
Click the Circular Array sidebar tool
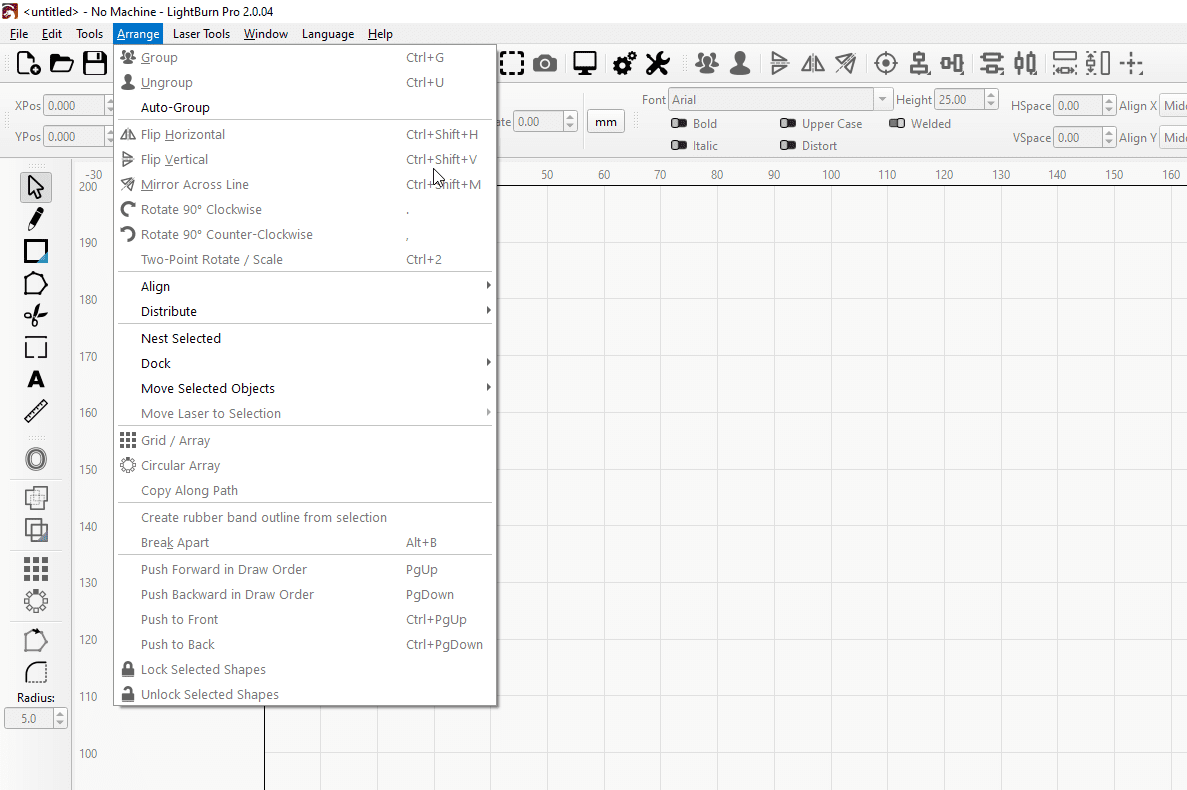[x=36, y=602]
